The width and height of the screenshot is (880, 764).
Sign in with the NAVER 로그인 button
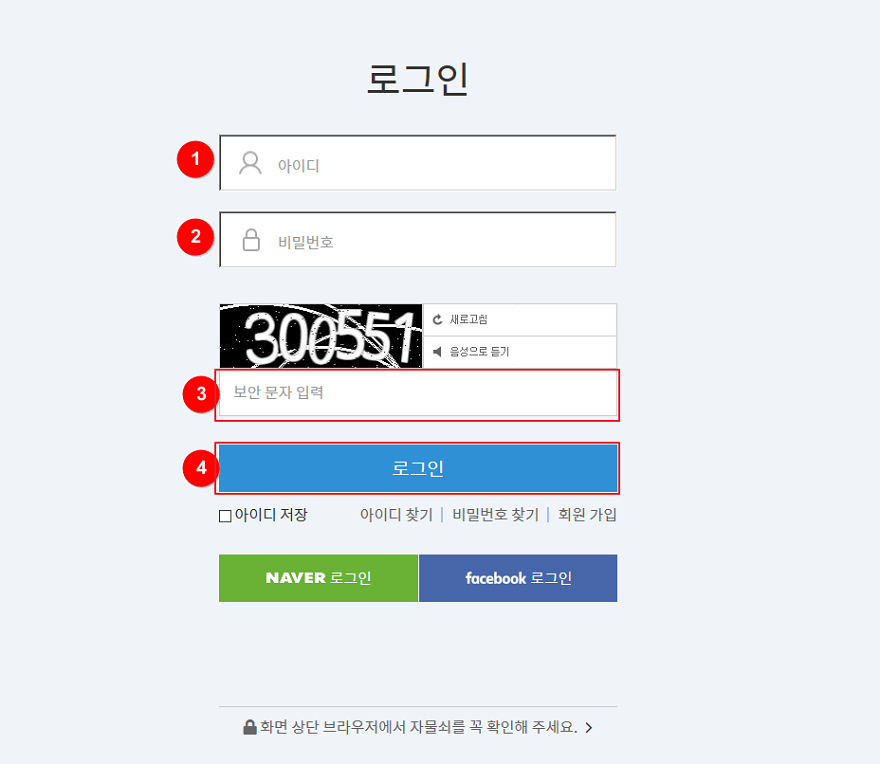pos(318,578)
